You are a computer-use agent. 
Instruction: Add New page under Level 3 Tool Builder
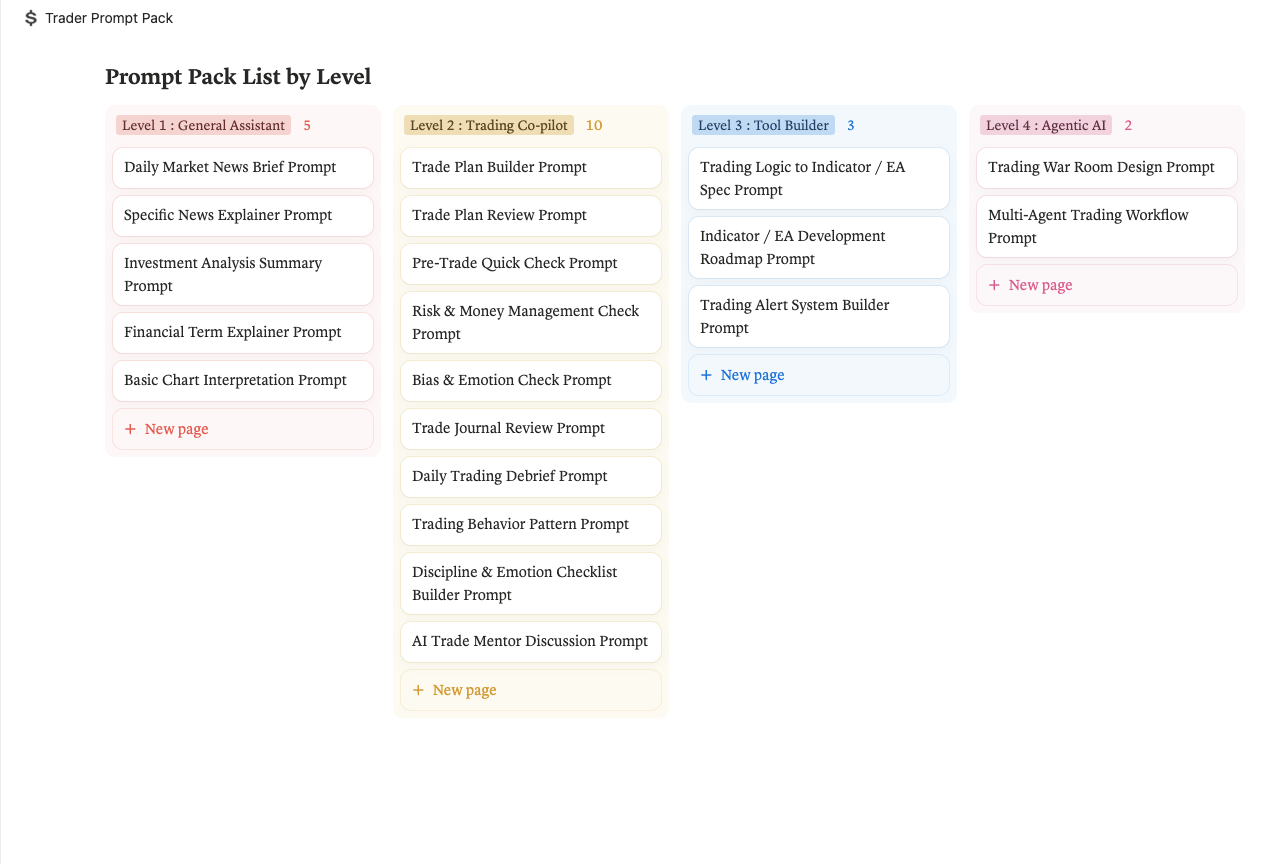tap(819, 375)
